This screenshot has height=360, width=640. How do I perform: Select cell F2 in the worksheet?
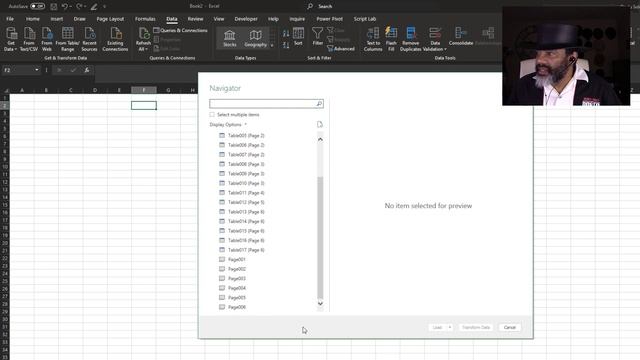pyautogui.click(x=144, y=106)
